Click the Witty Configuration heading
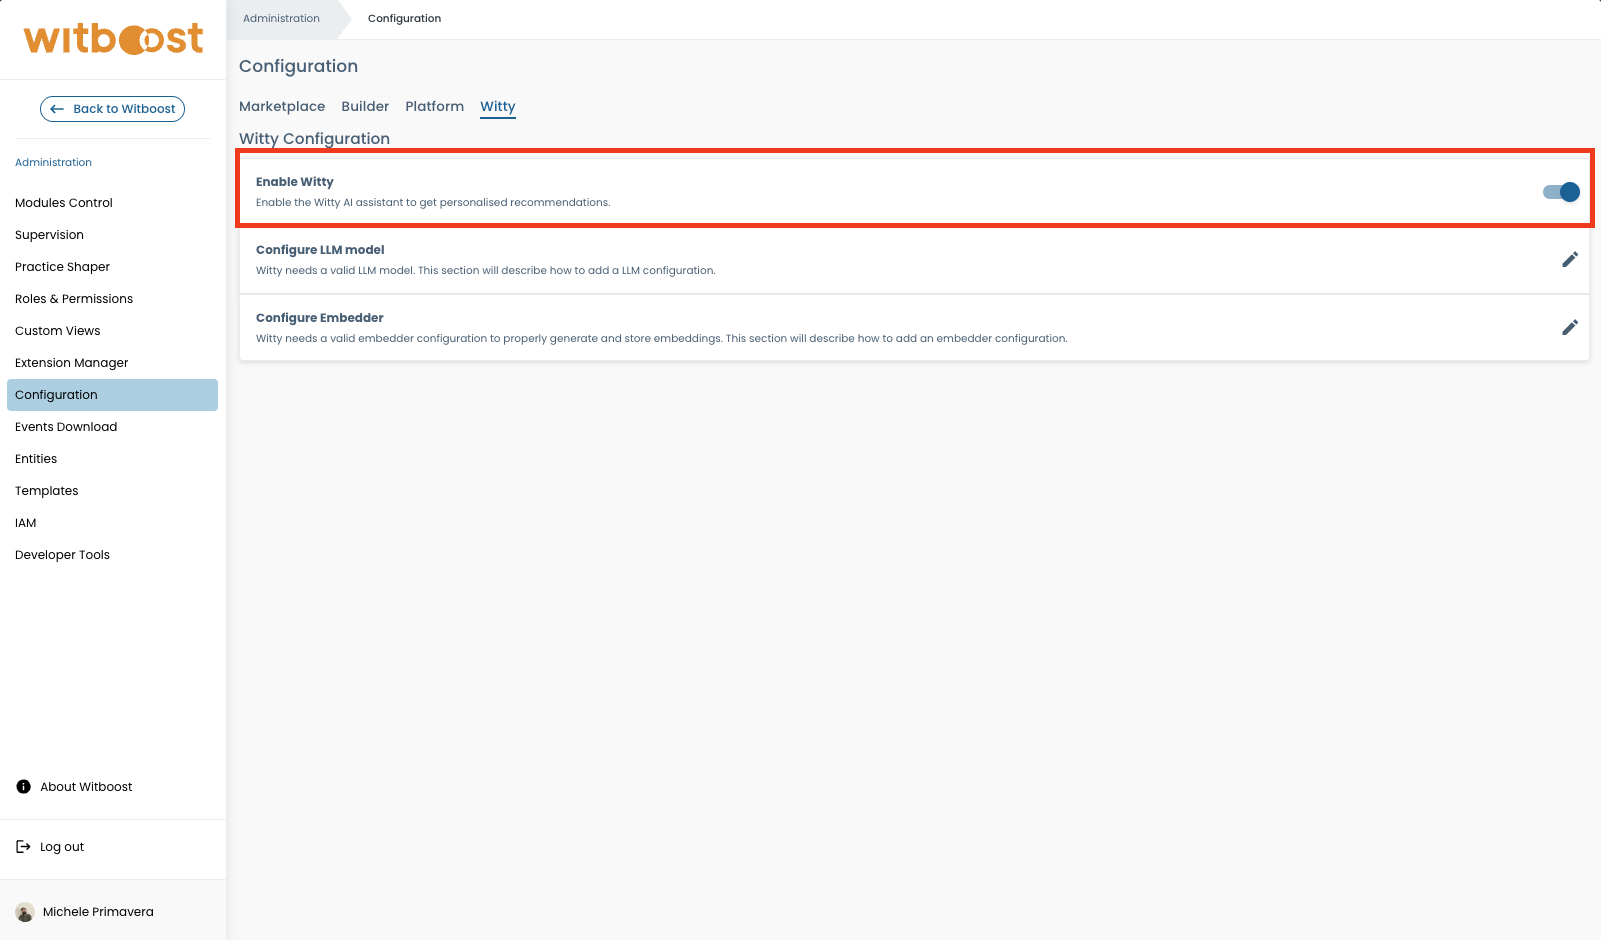The image size is (1601, 940). (x=314, y=139)
